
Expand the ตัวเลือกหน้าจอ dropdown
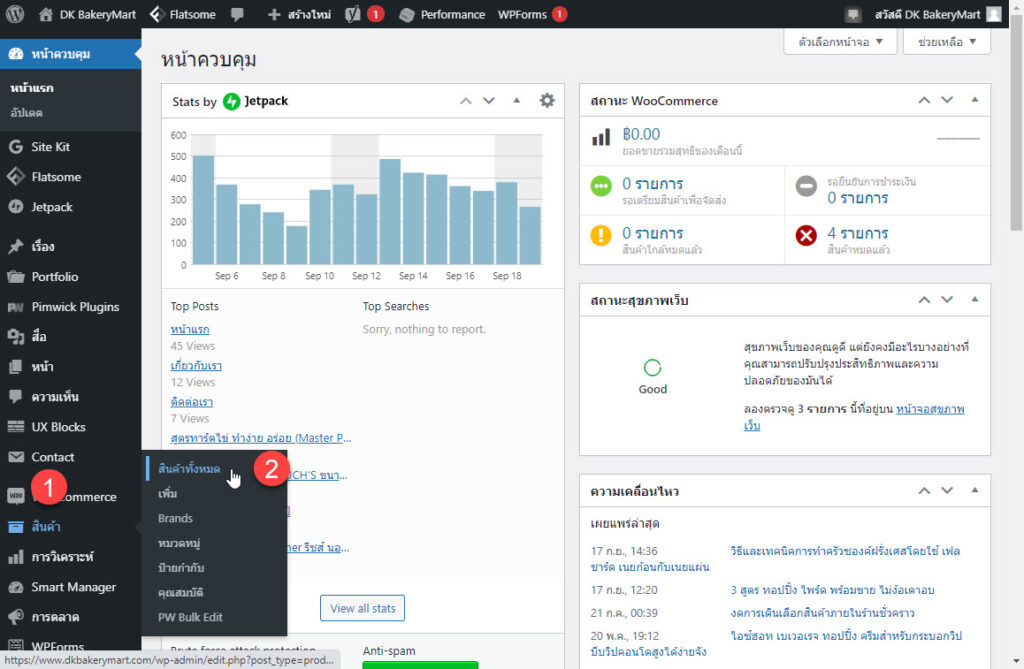point(840,42)
